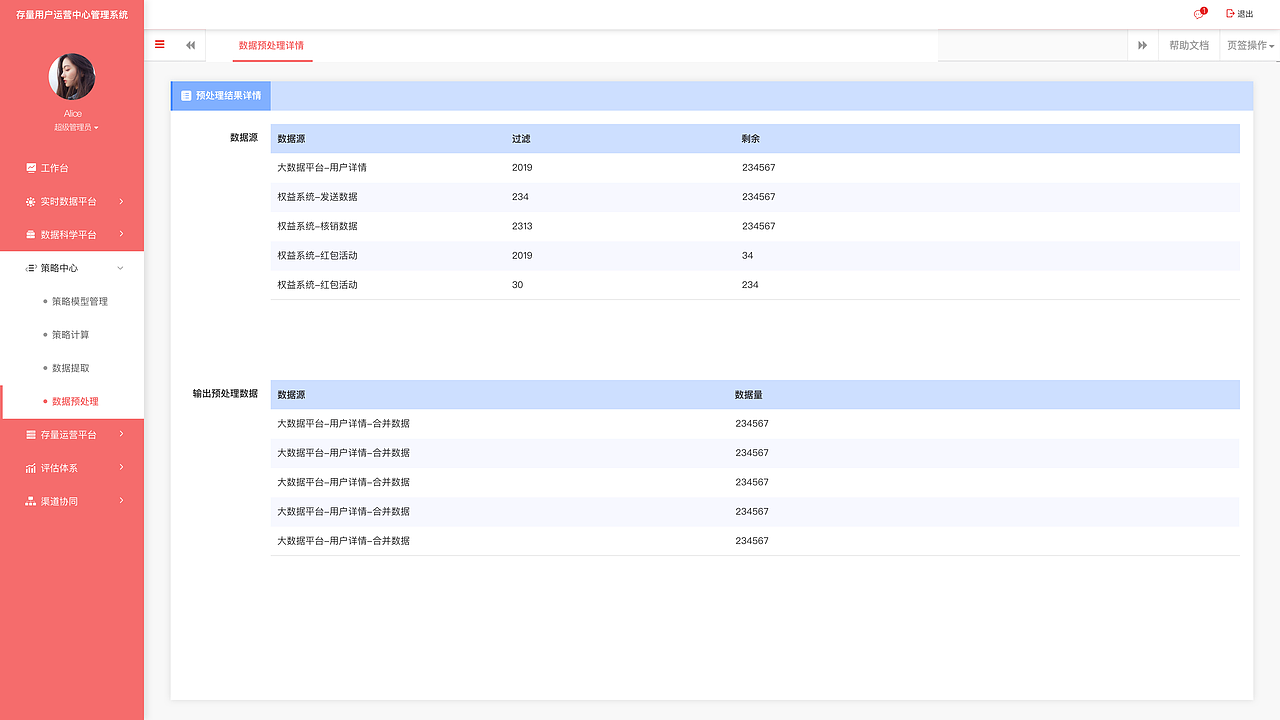This screenshot has height=720, width=1280.
Task: Expand the 渠道协同 menu chevron
Action: (121, 501)
